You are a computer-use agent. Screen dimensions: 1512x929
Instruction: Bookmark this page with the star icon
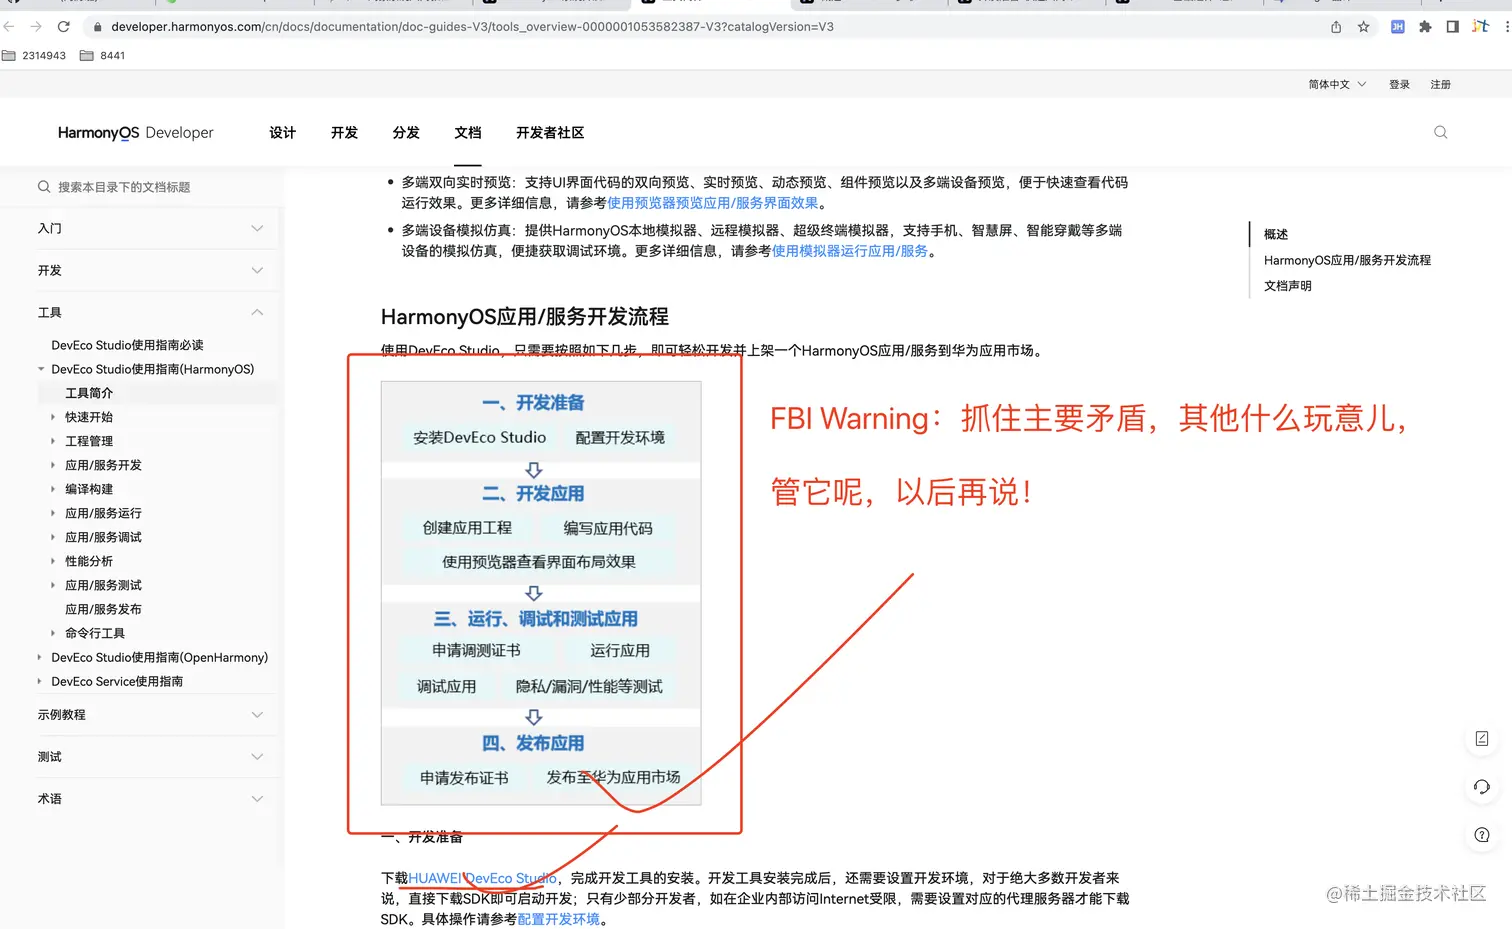click(1363, 27)
